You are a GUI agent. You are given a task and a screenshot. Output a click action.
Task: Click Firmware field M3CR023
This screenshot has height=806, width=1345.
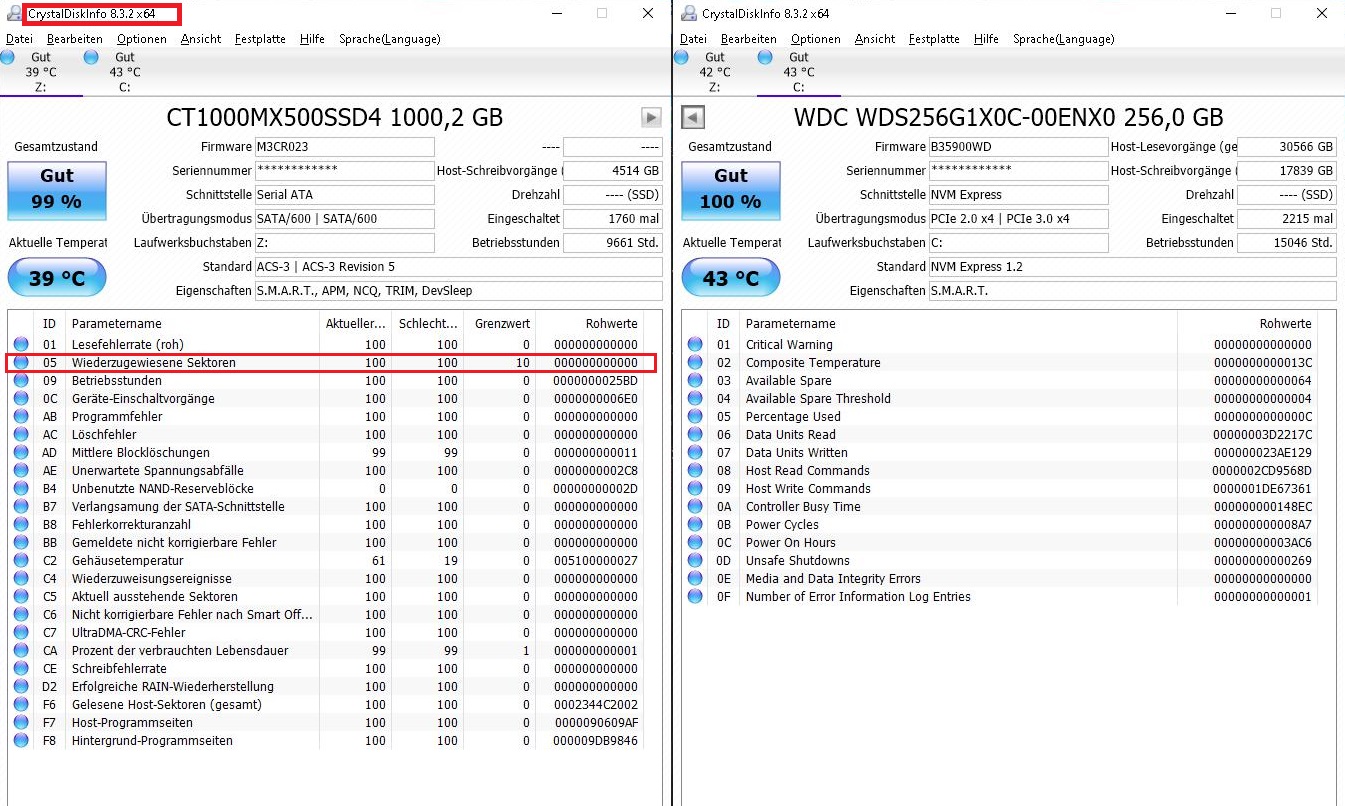point(345,147)
